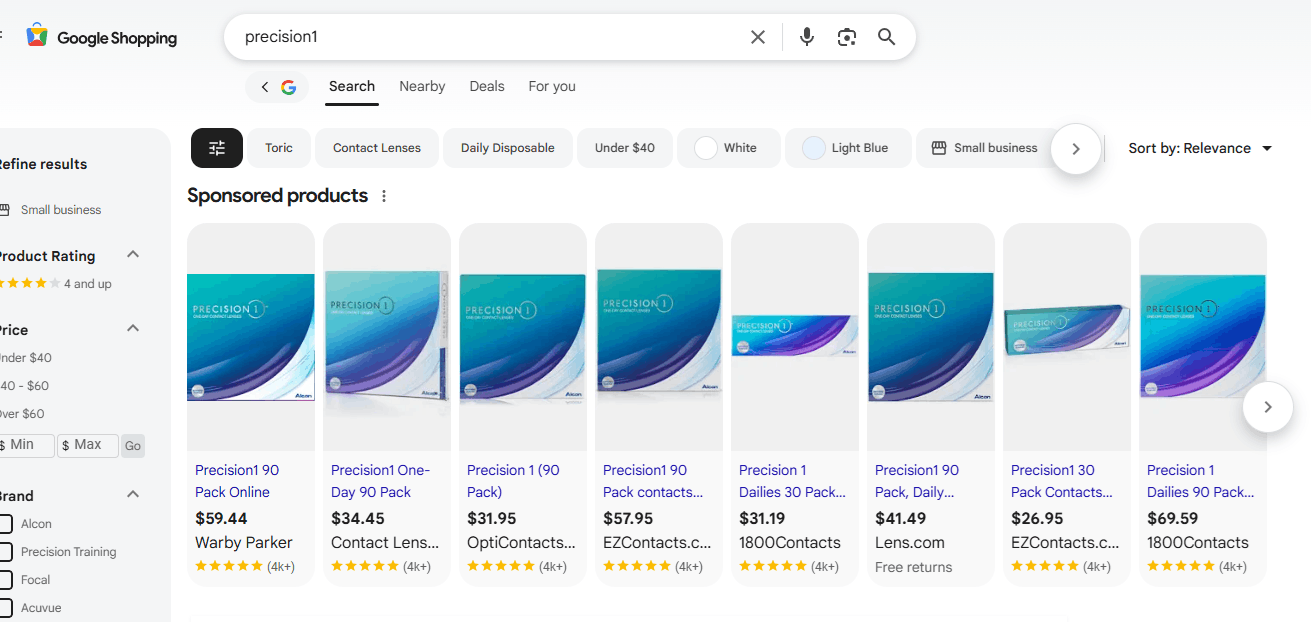Open the For you tab
The height and width of the screenshot is (622, 1311).
pyautogui.click(x=552, y=87)
